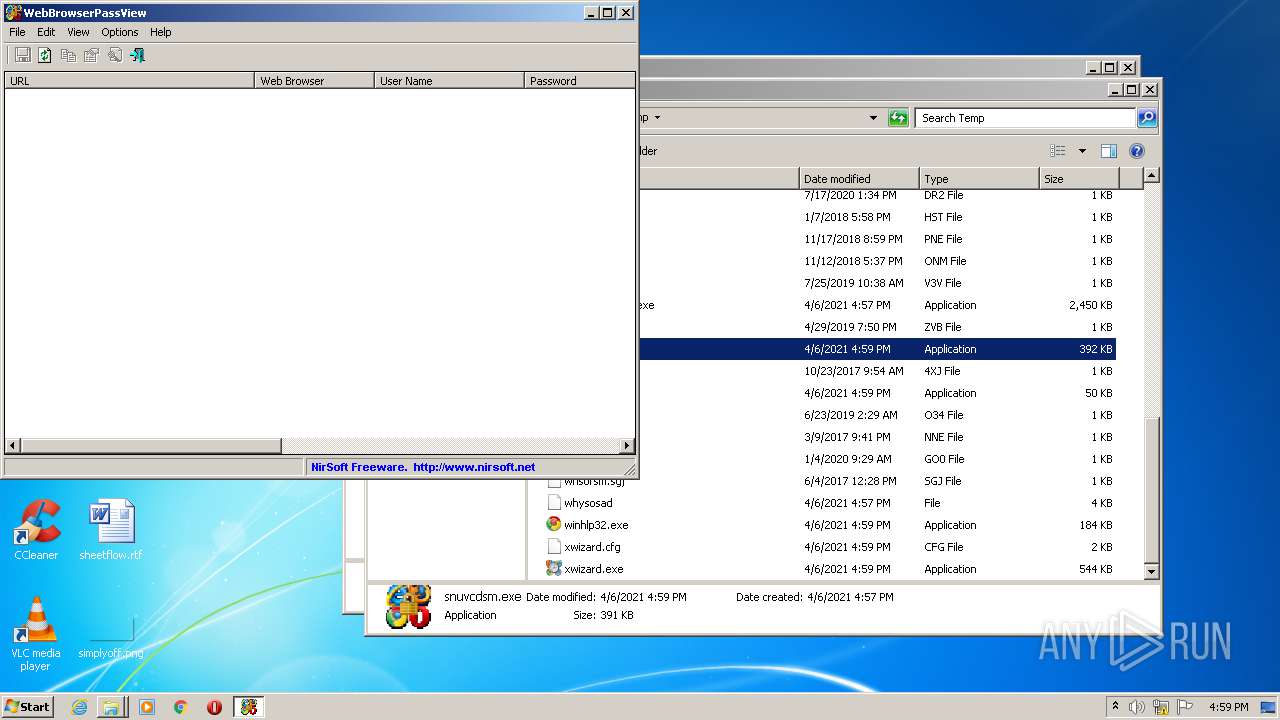Open Google Chrome from the taskbar
1280x720 pixels.
click(181, 707)
